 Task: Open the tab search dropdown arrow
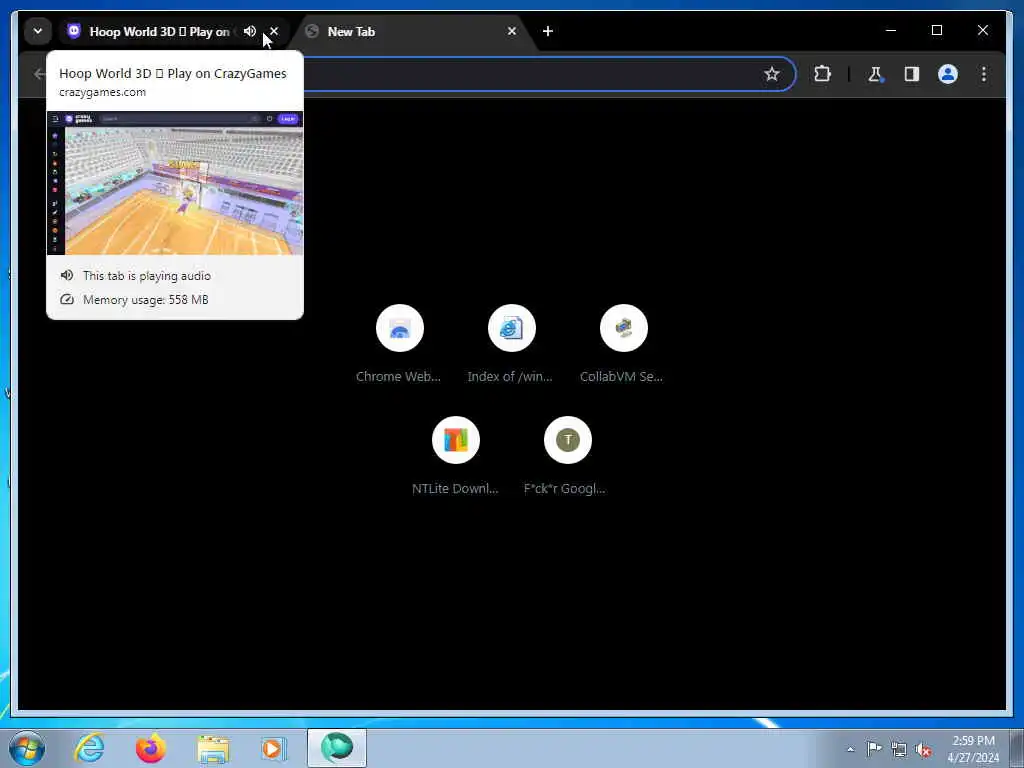tap(38, 31)
